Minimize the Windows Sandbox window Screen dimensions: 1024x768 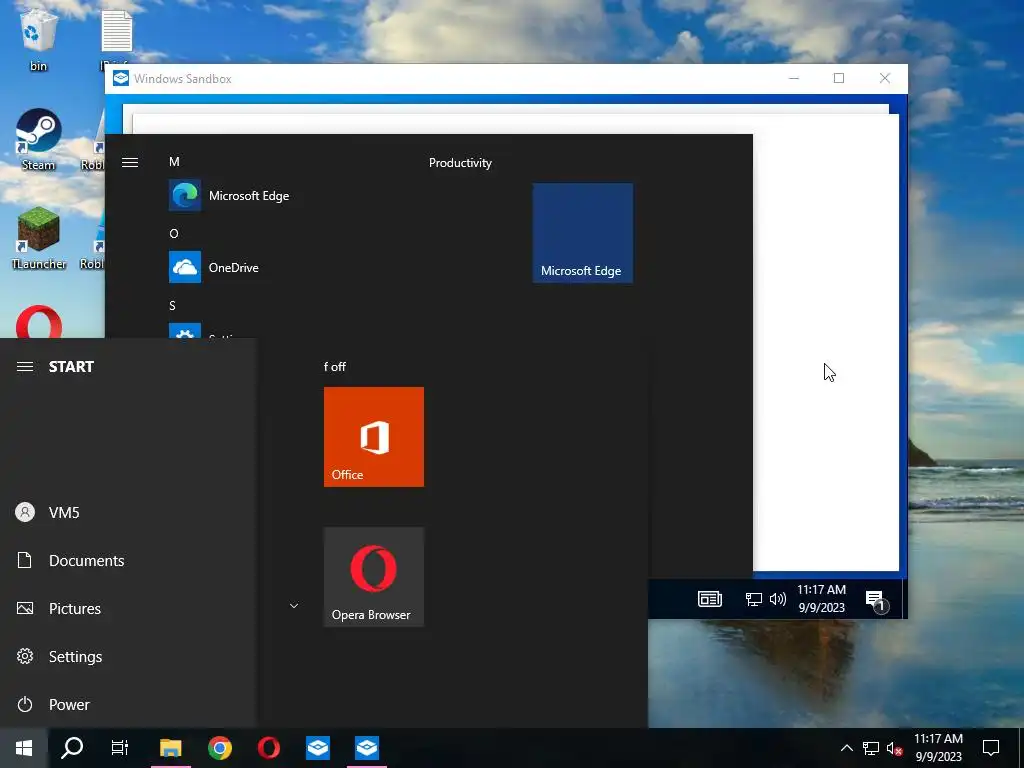tap(794, 78)
